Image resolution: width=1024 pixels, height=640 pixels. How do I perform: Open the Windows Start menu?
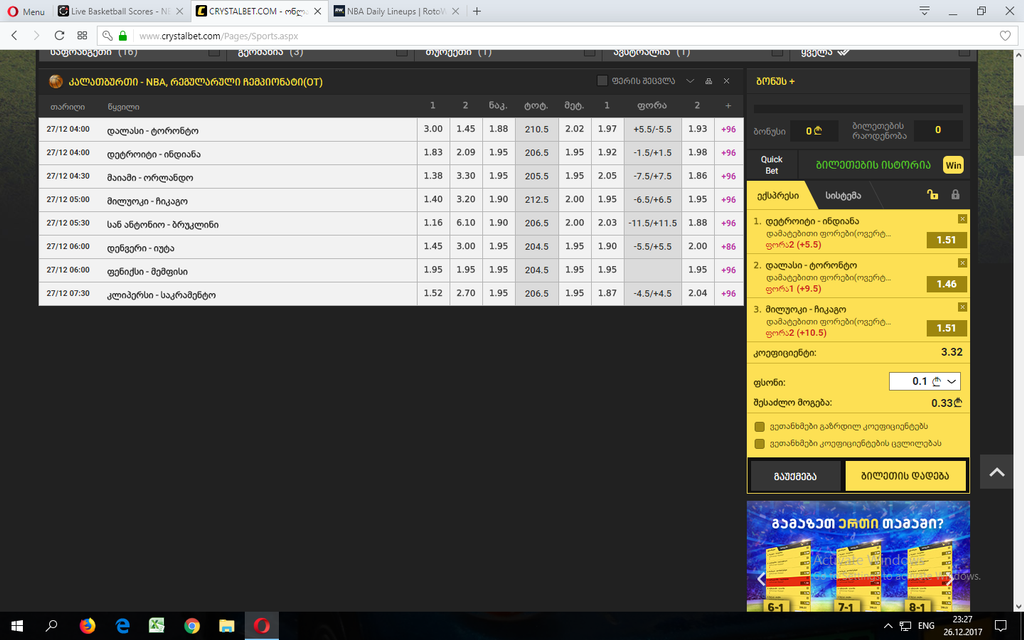tap(17, 626)
